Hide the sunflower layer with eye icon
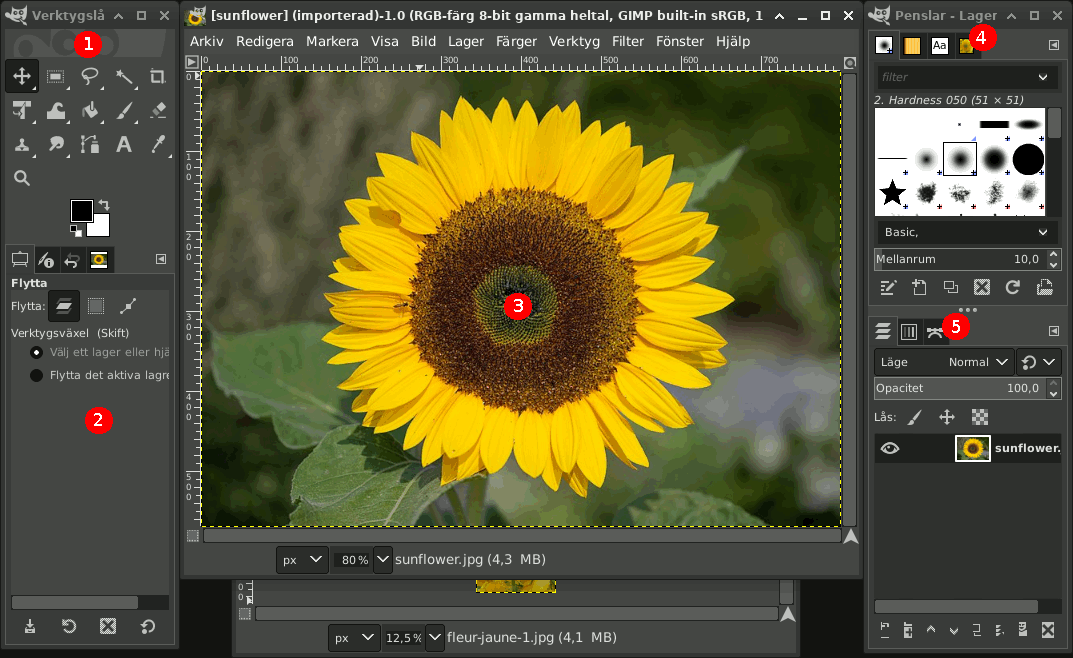The image size is (1073, 658). point(889,448)
